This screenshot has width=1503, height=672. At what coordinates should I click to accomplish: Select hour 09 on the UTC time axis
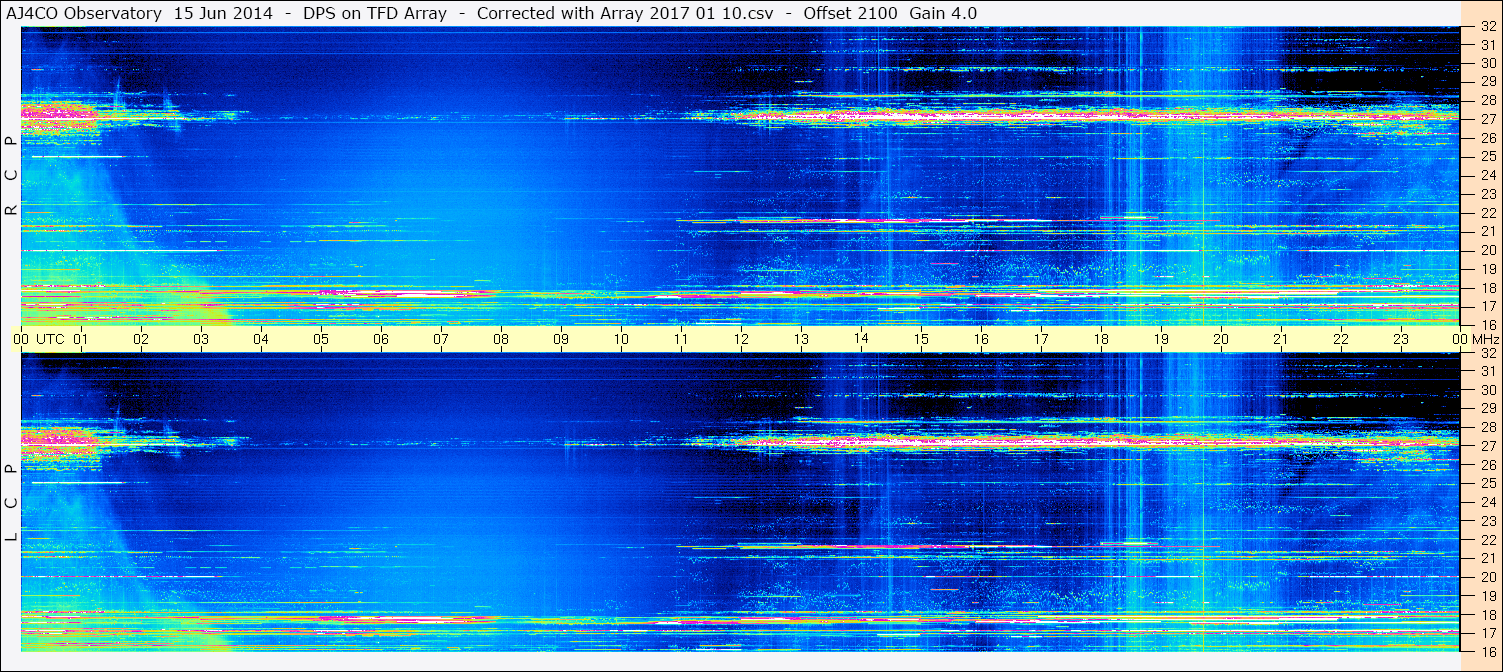coord(561,339)
